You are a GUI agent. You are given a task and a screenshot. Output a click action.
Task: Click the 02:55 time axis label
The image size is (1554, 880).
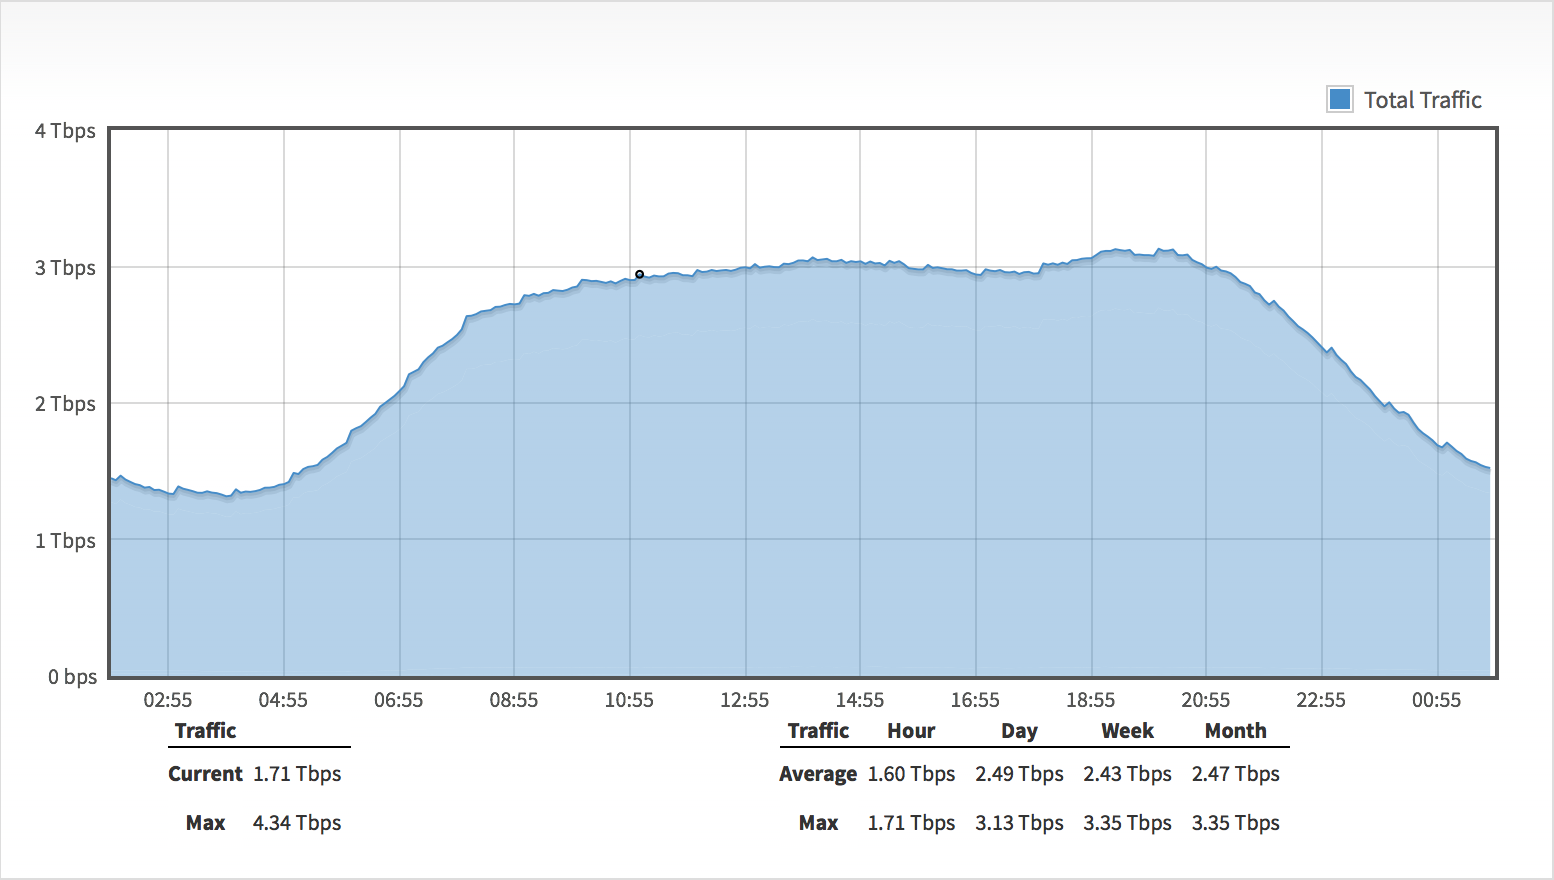168,700
